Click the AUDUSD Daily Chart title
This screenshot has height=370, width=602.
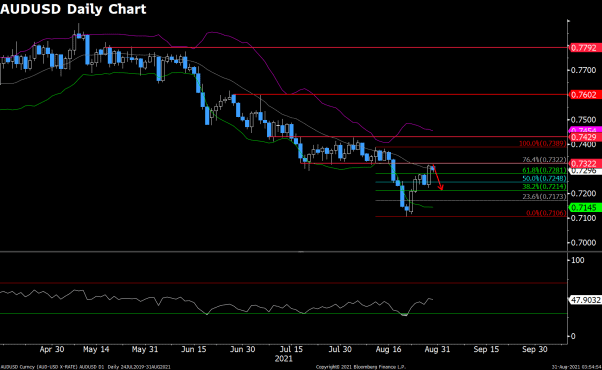coord(73,9)
